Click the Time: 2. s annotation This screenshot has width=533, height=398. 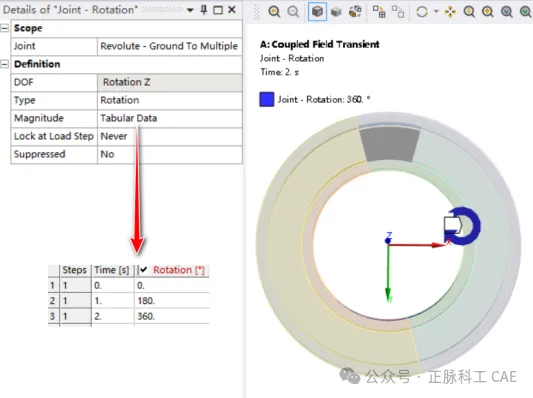coord(279,72)
